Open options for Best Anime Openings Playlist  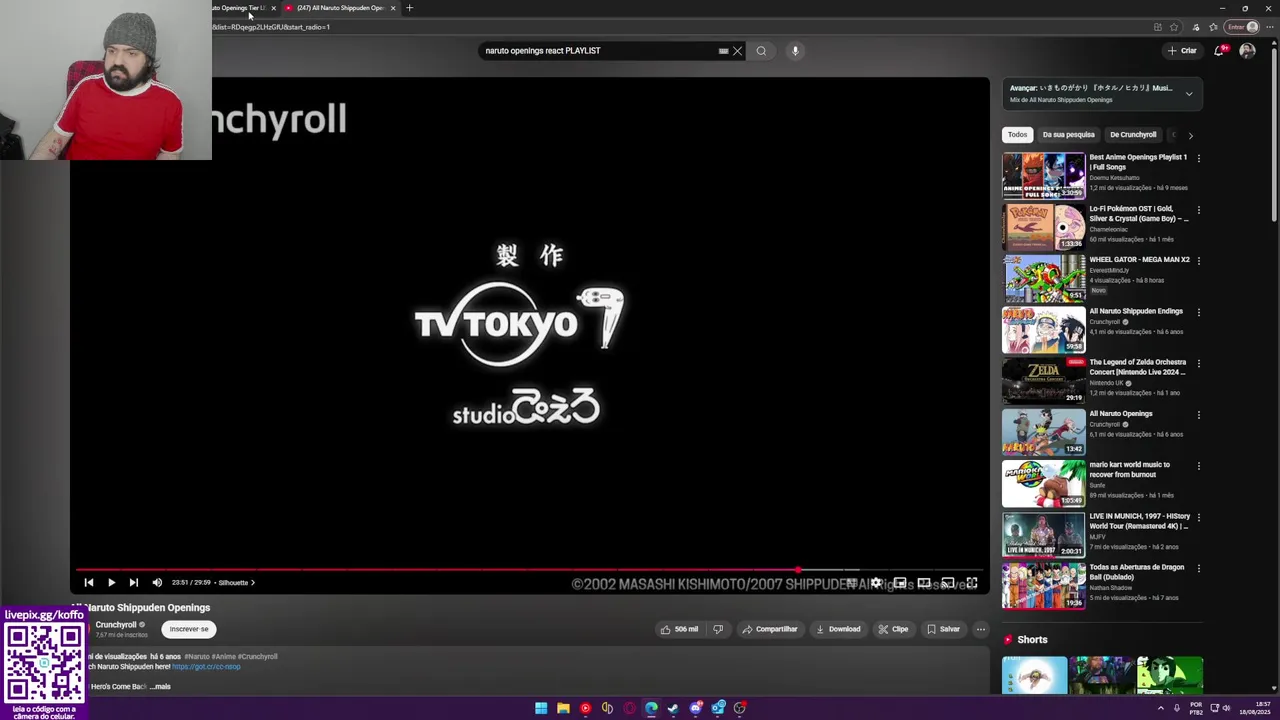tap(1198, 158)
